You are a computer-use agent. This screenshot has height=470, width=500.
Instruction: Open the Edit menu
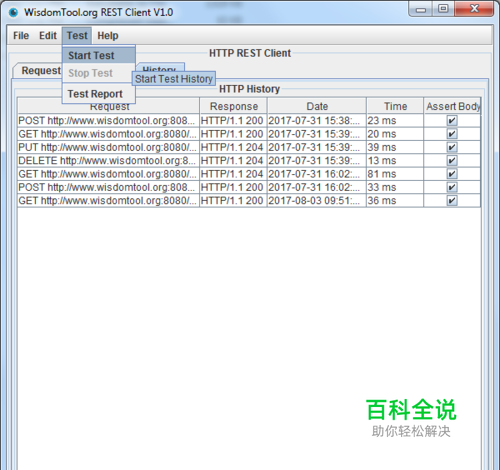(x=48, y=36)
